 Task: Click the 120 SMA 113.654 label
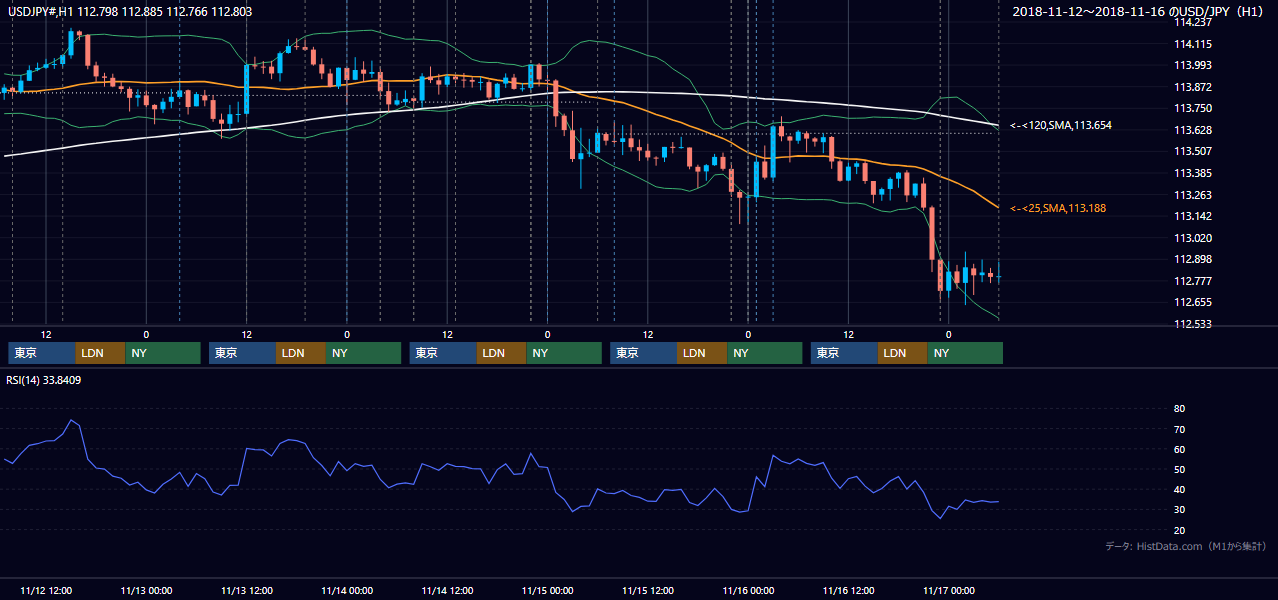click(1061, 125)
